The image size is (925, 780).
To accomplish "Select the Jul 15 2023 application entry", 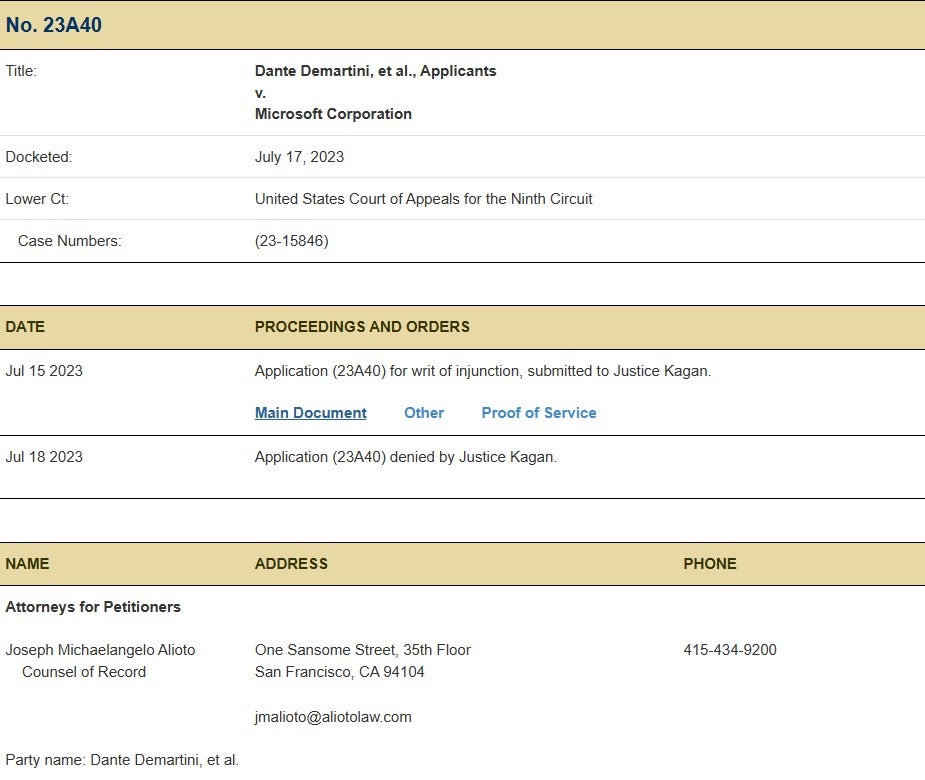I will (483, 371).
